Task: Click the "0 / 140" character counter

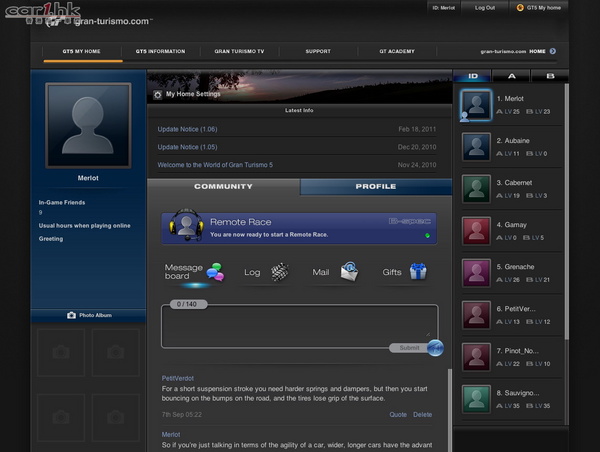Action: click(x=187, y=304)
